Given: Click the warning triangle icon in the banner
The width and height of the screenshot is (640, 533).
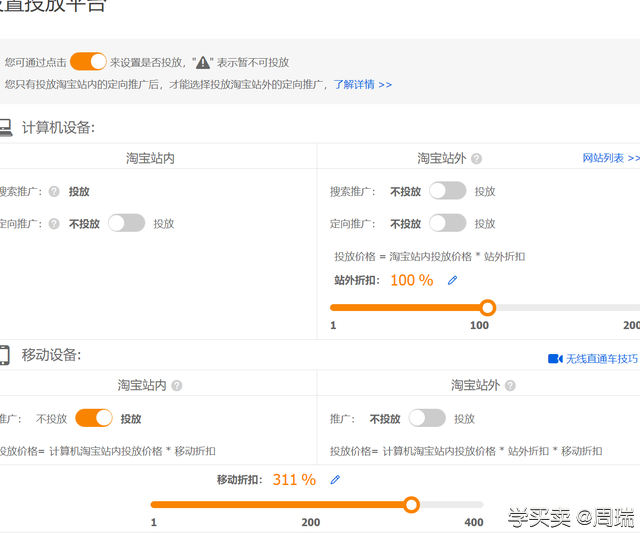Looking at the screenshot, I should click(203, 62).
